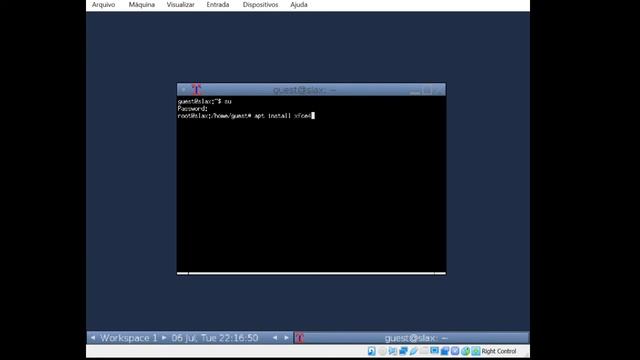Click the recording status icon
640x360 pixels.
(x=444, y=351)
